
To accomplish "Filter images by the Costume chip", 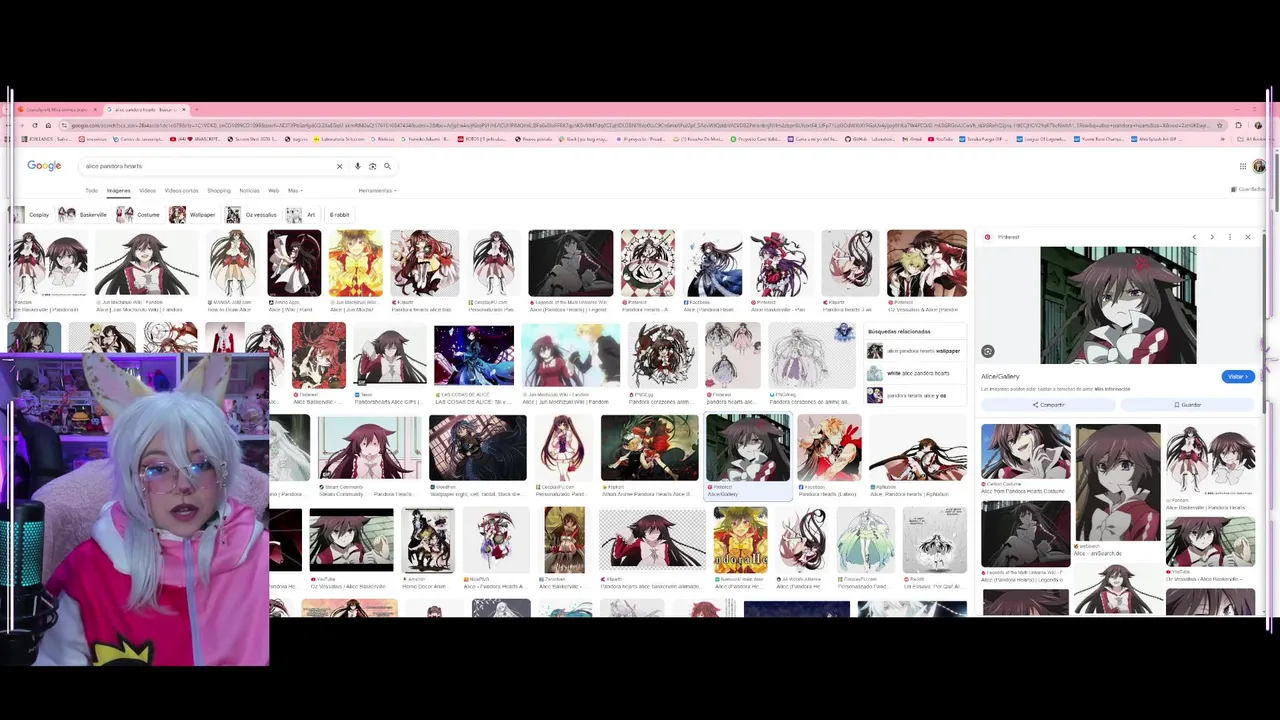I will click(x=139, y=214).
